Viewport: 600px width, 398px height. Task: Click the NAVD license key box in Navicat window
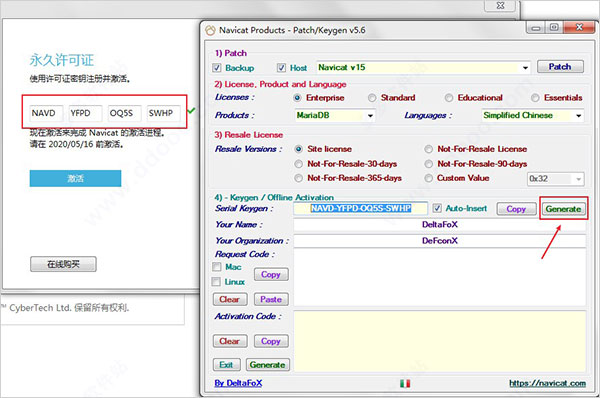[x=46, y=113]
